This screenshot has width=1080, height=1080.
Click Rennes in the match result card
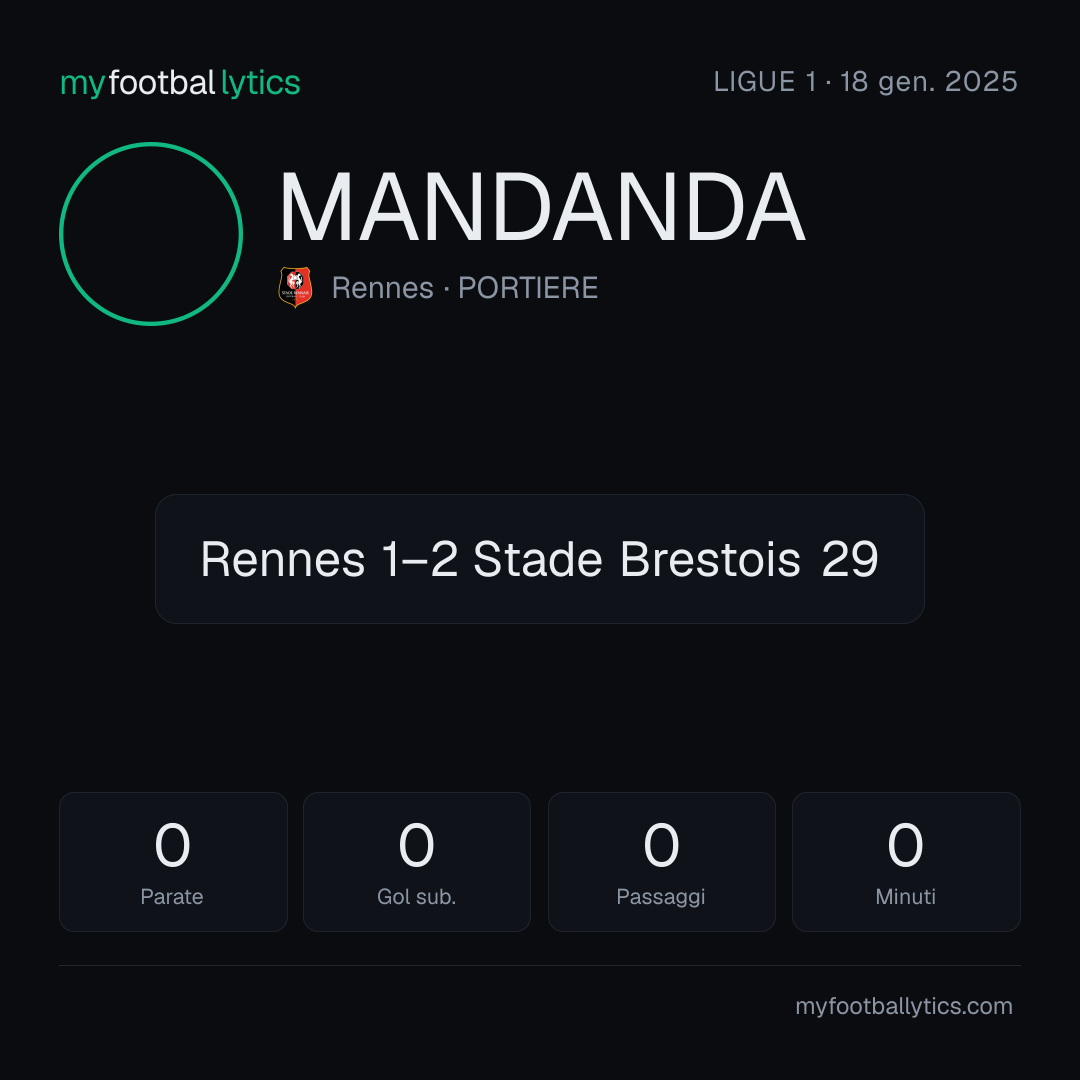[283, 559]
